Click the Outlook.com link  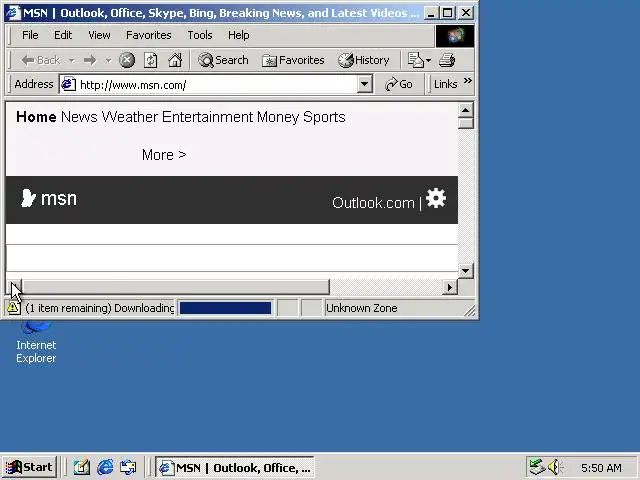click(373, 203)
